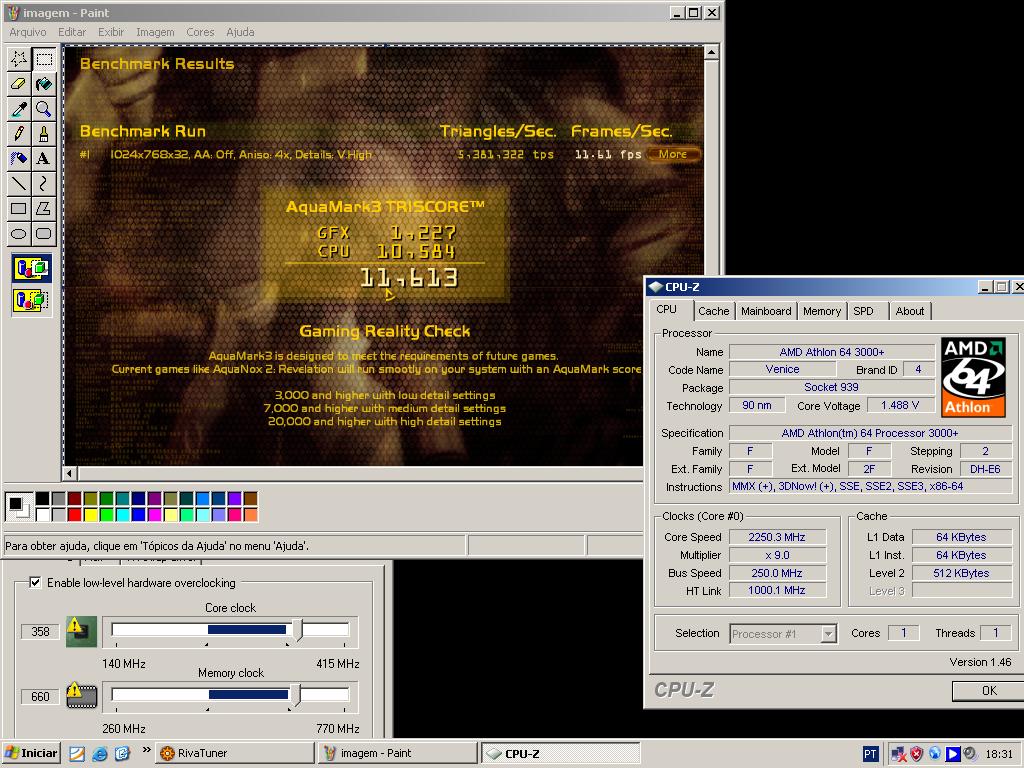Screen dimensions: 1024x768
Task: Expand the quick launch overflow chevron
Action: click(x=146, y=750)
